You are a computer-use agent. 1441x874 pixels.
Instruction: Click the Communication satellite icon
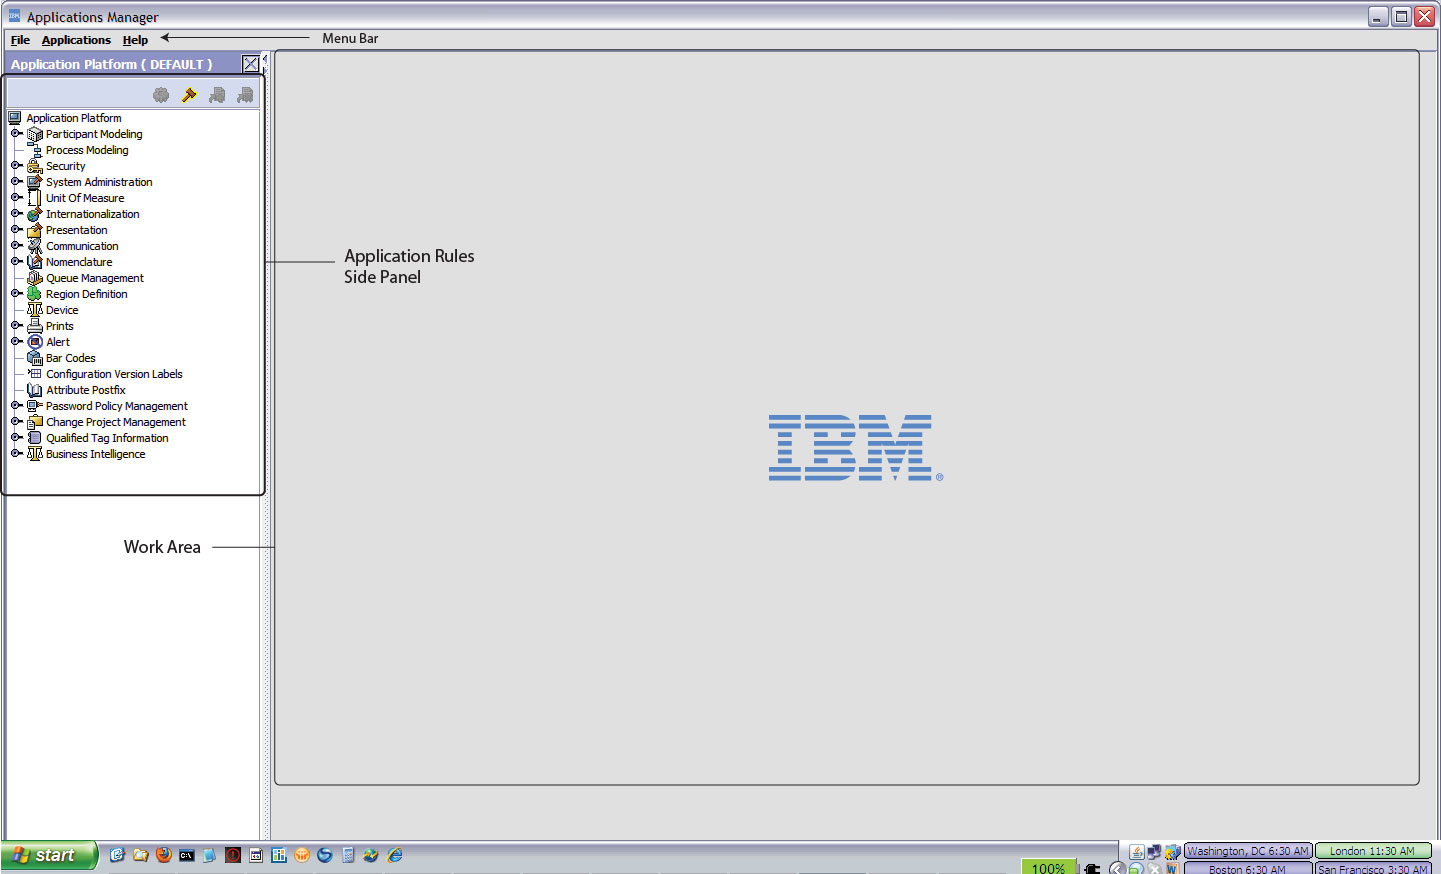point(35,246)
